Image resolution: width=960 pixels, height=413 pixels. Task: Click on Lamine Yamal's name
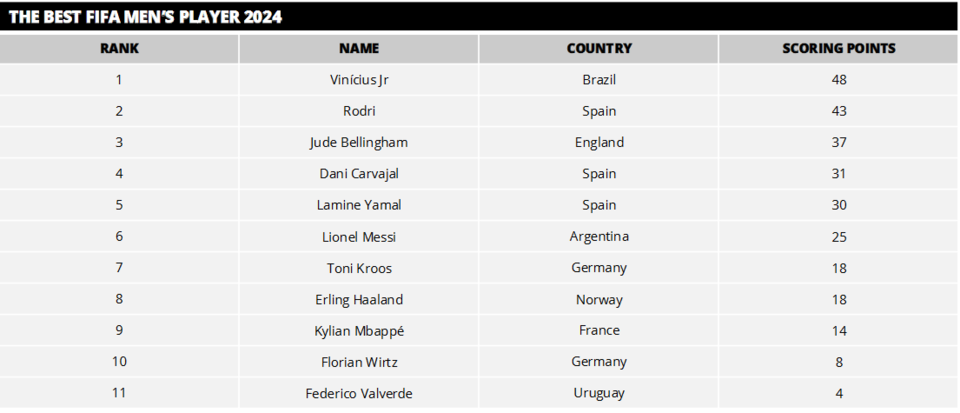(359, 205)
